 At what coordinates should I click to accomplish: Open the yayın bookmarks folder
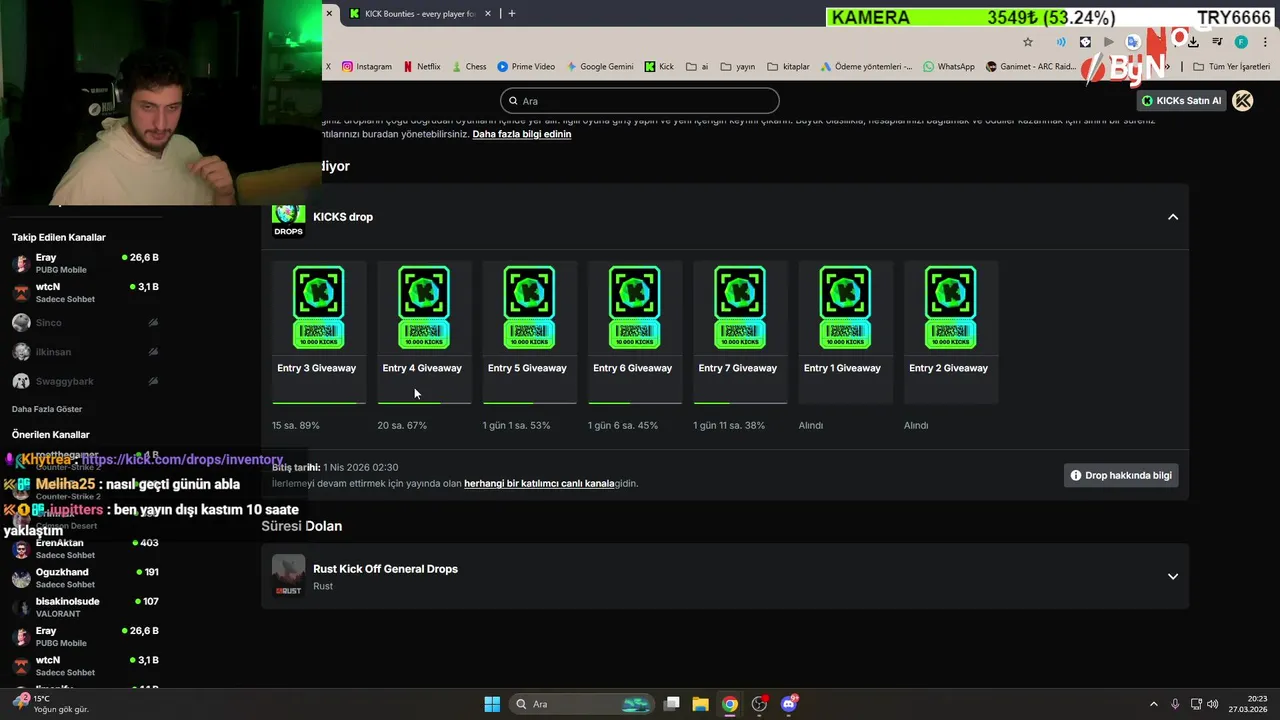pos(738,67)
